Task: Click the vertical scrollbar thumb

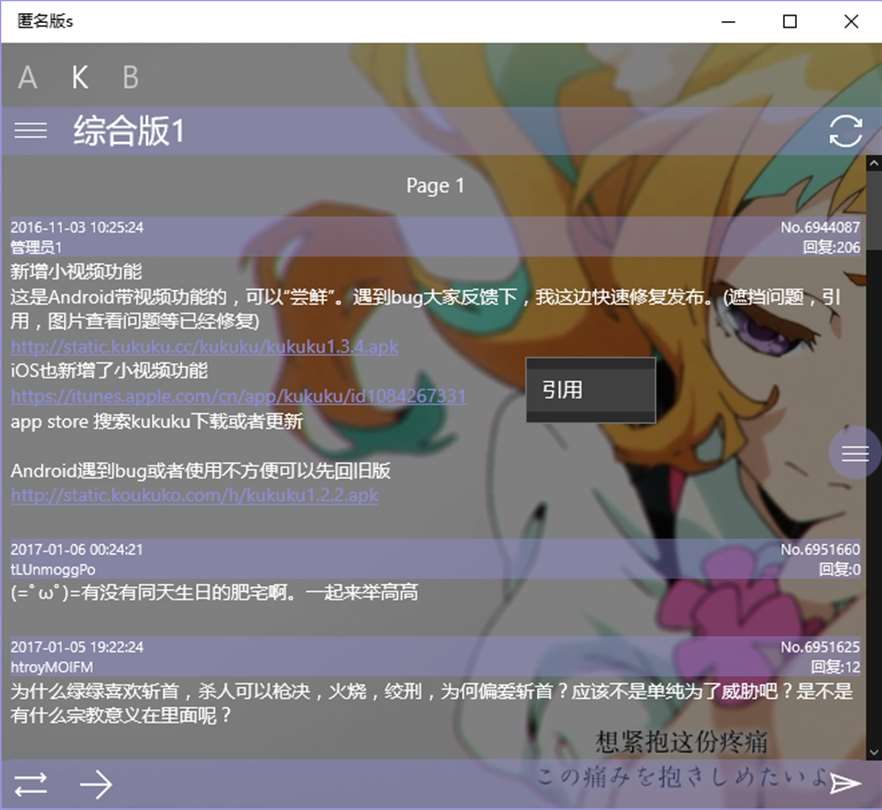Action: pos(874,211)
